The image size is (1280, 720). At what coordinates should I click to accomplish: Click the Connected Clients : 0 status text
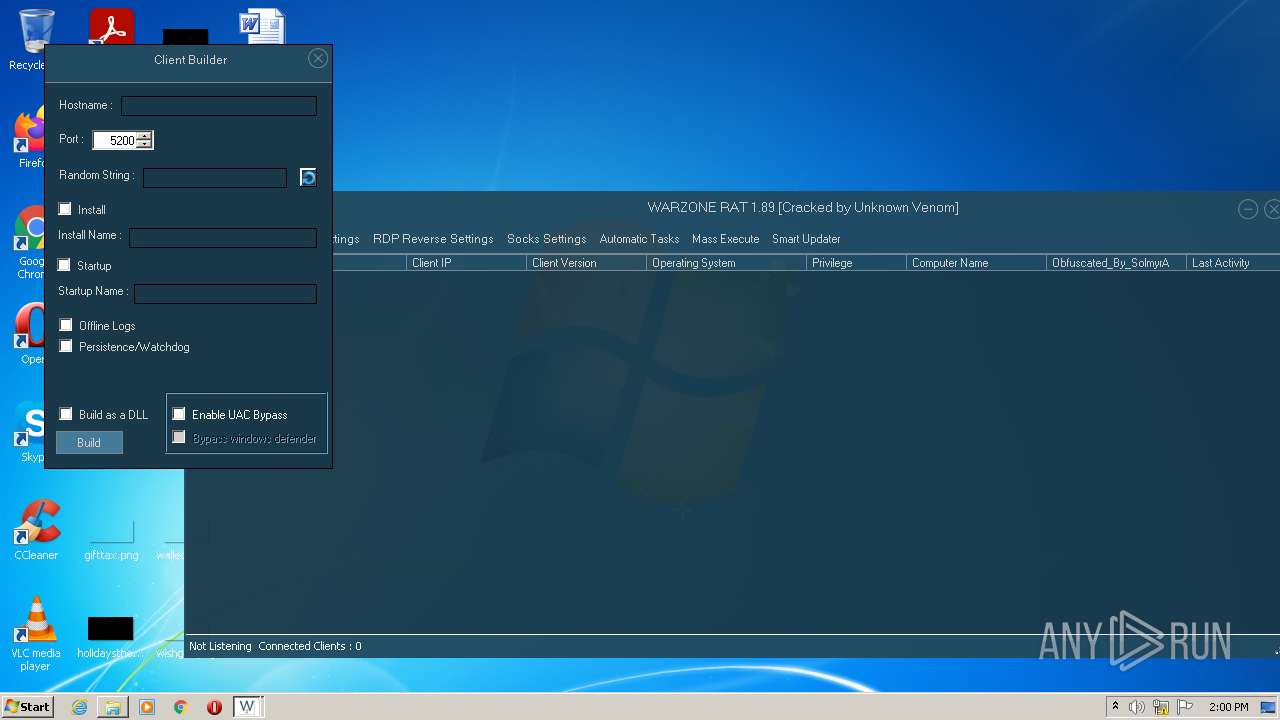point(310,646)
